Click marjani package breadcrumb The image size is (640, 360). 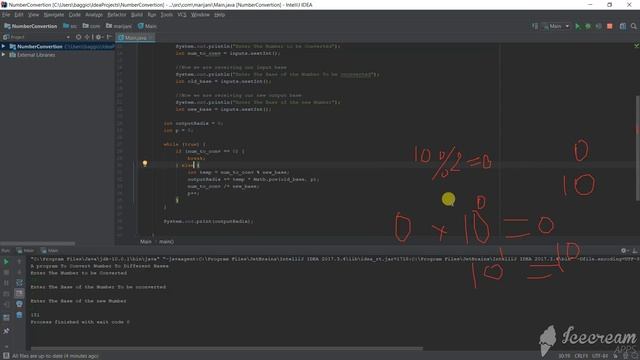(119, 26)
